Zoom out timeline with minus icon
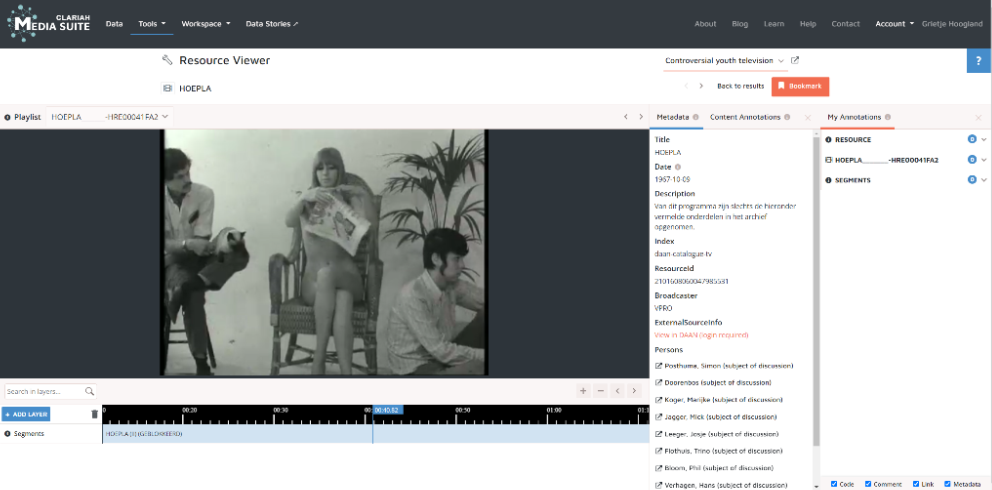 point(600,391)
